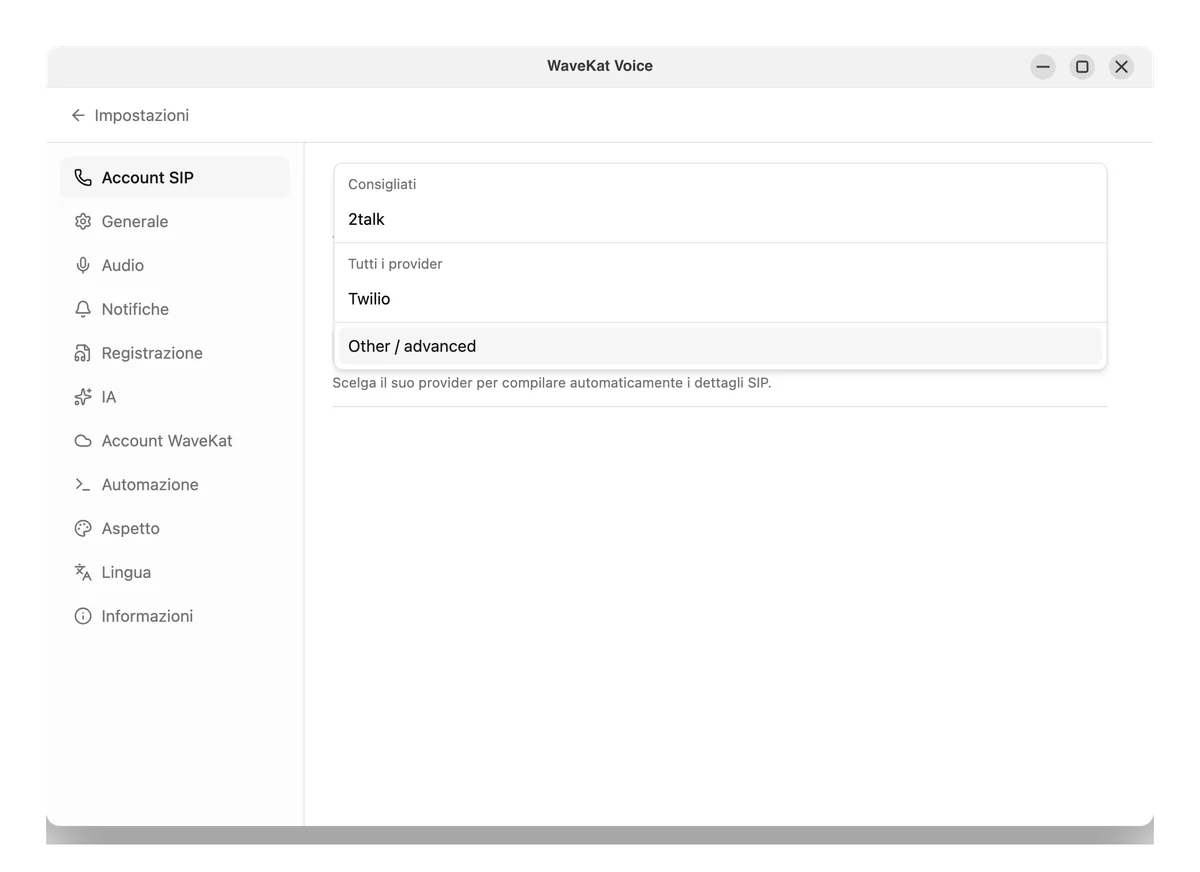Switch to the Lingua section
The width and height of the screenshot is (1200, 872).
tap(175, 572)
